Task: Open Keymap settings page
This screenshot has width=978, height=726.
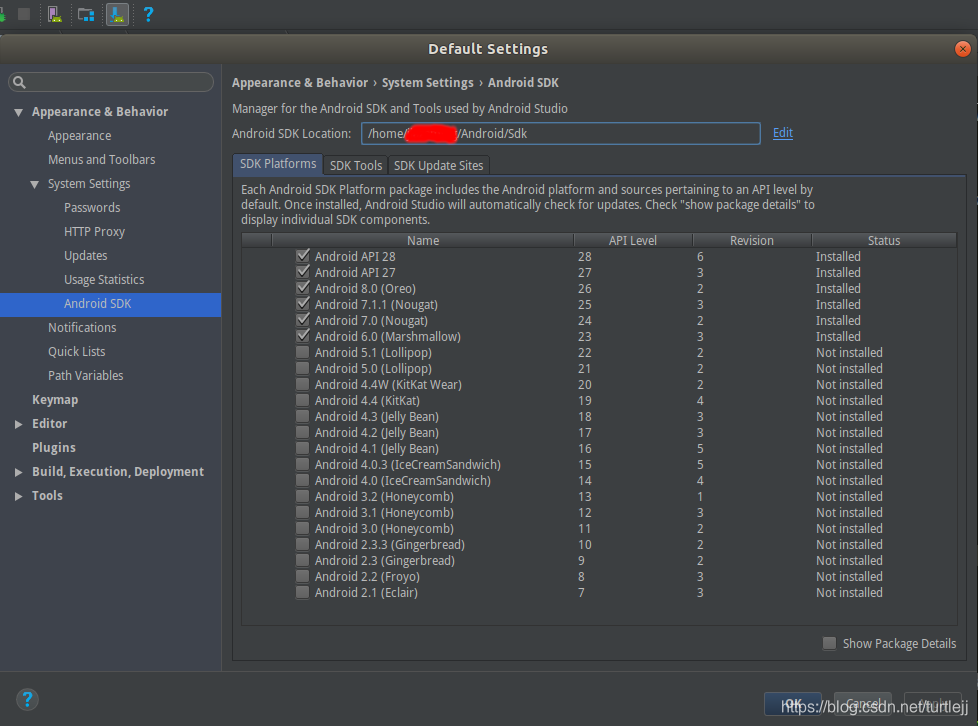Action: click(x=55, y=400)
